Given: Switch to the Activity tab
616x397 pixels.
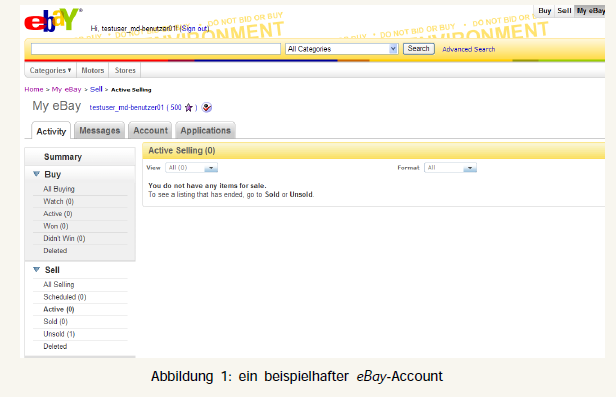Looking at the screenshot, I should 51,131.
